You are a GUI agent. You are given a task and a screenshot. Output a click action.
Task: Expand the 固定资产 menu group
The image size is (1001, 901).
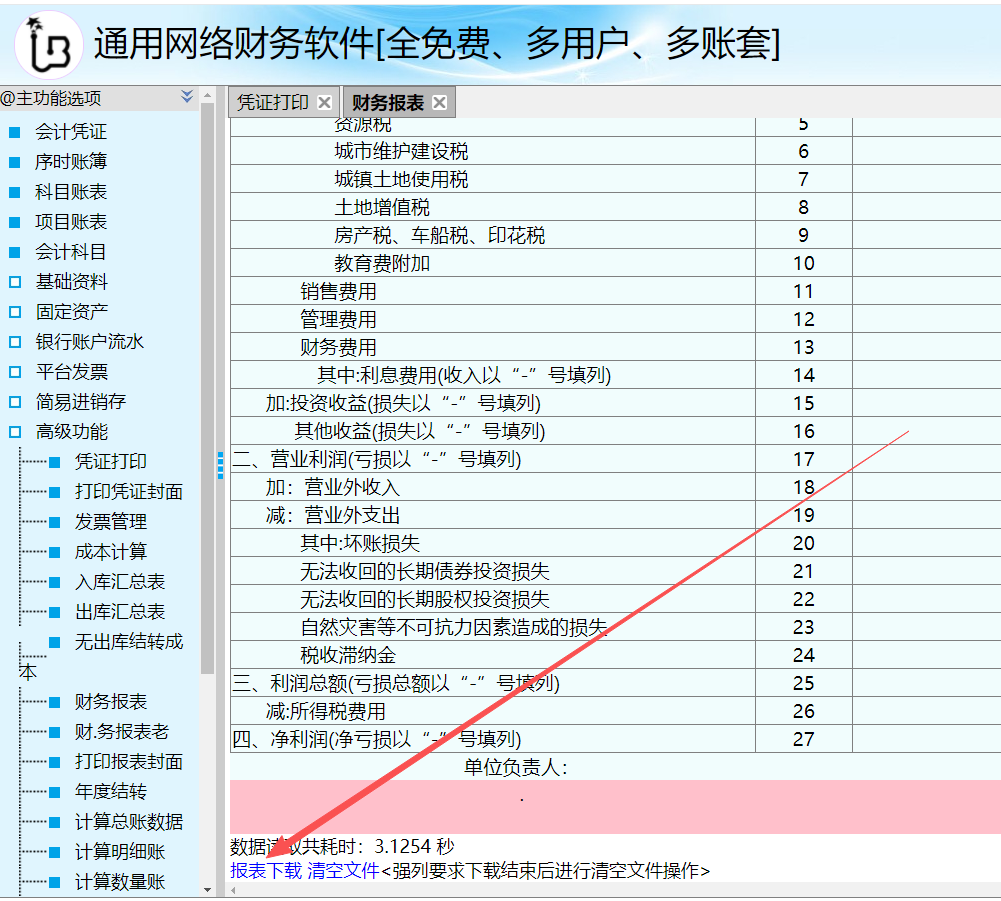tap(14, 312)
